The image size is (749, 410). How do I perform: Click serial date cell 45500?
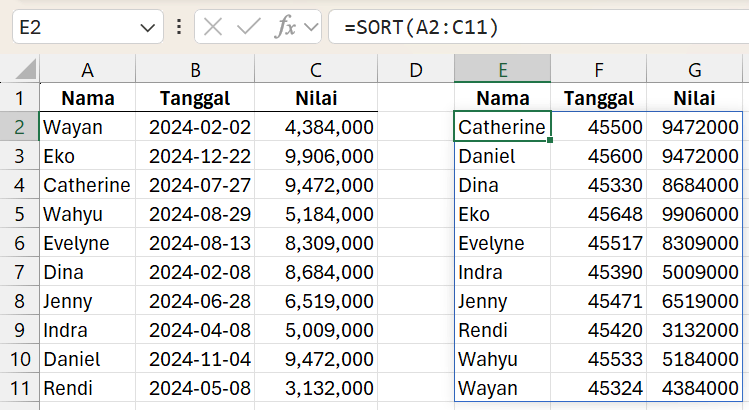tap(599, 127)
